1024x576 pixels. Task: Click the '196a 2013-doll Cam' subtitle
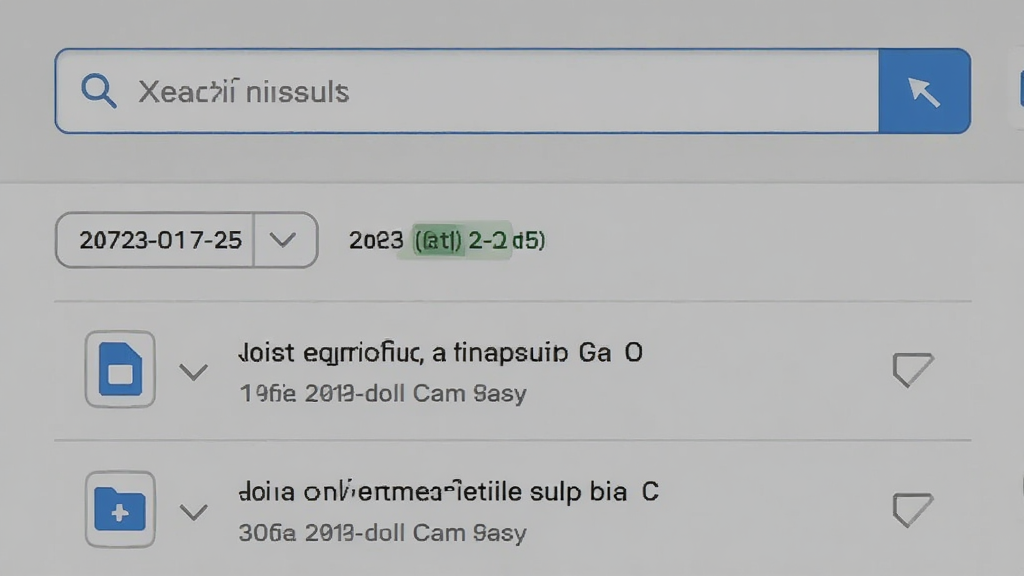(x=383, y=394)
